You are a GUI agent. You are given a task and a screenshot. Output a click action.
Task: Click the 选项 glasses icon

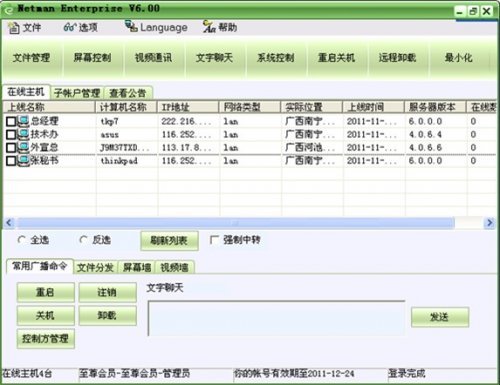[70, 27]
